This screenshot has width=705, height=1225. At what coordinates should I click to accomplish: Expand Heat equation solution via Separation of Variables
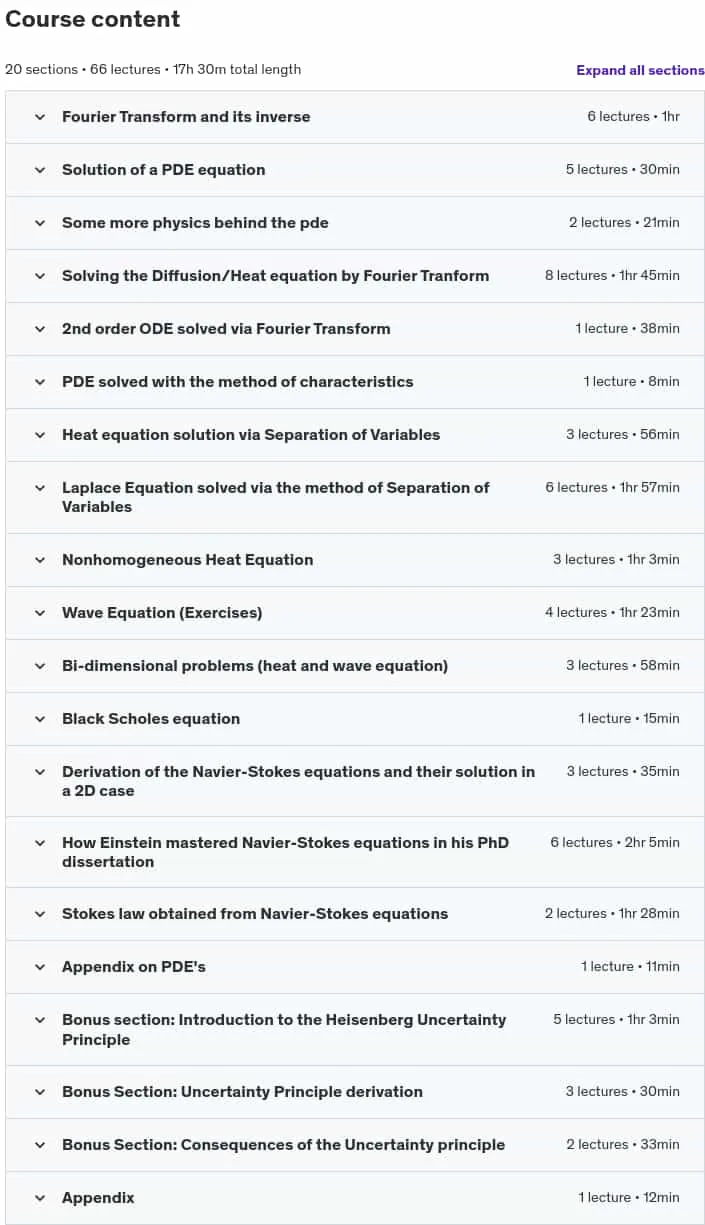[355, 435]
